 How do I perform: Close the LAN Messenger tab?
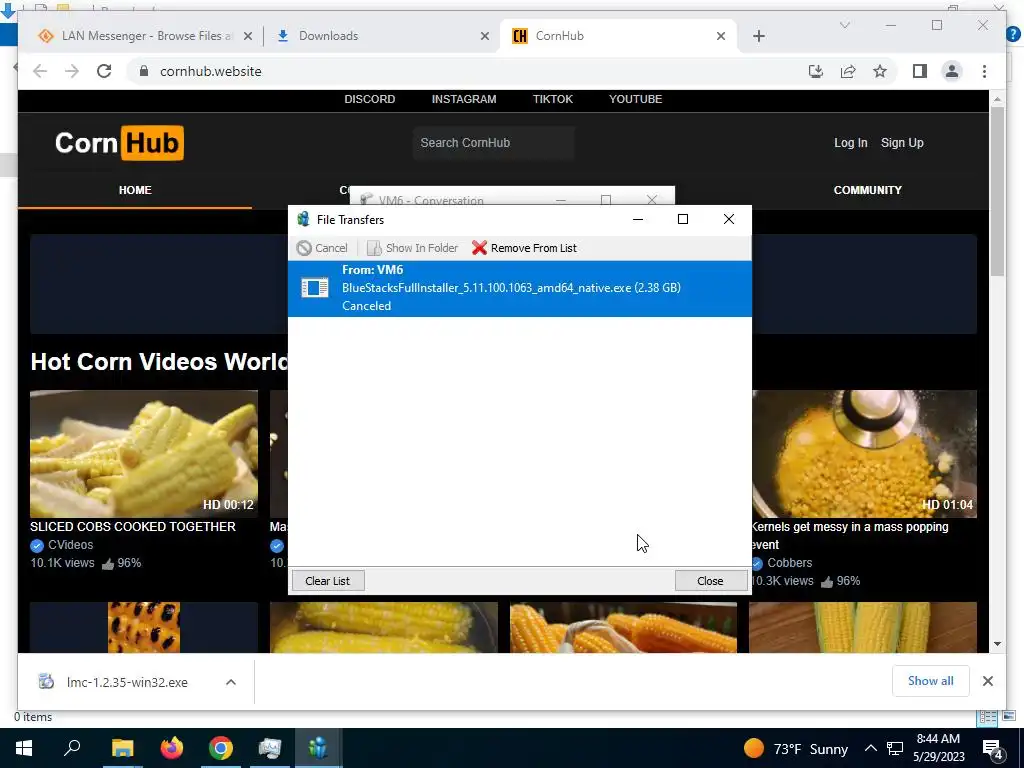point(248,37)
